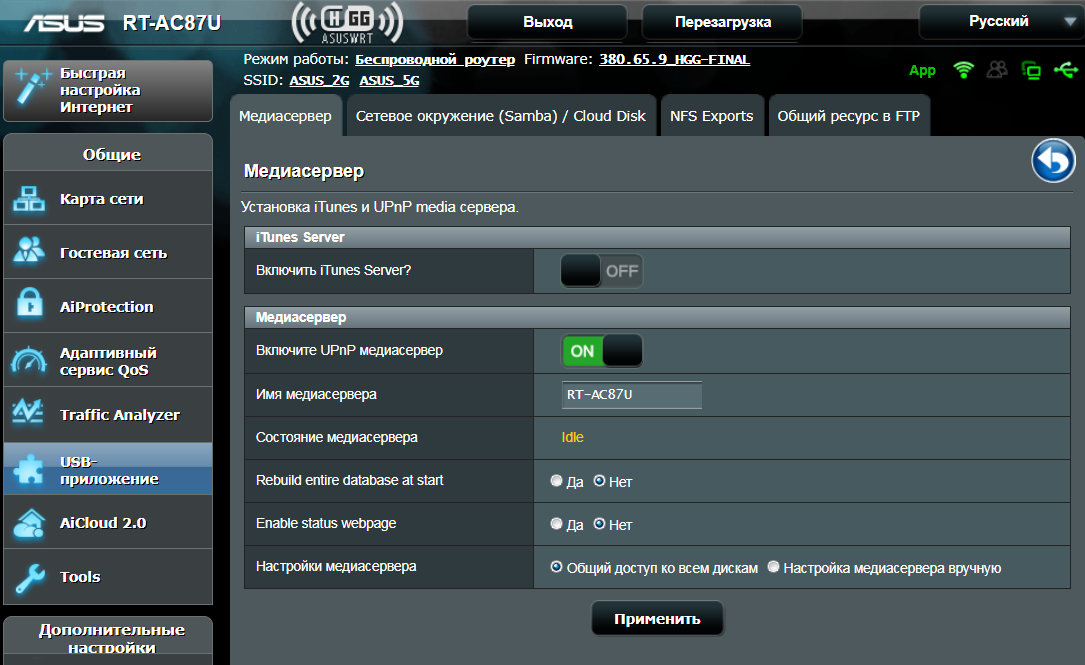The height and width of the screenshot is (665, 1085).
Task: Switch to Samba / Cloud Disk tab
Action: point(500,116)
